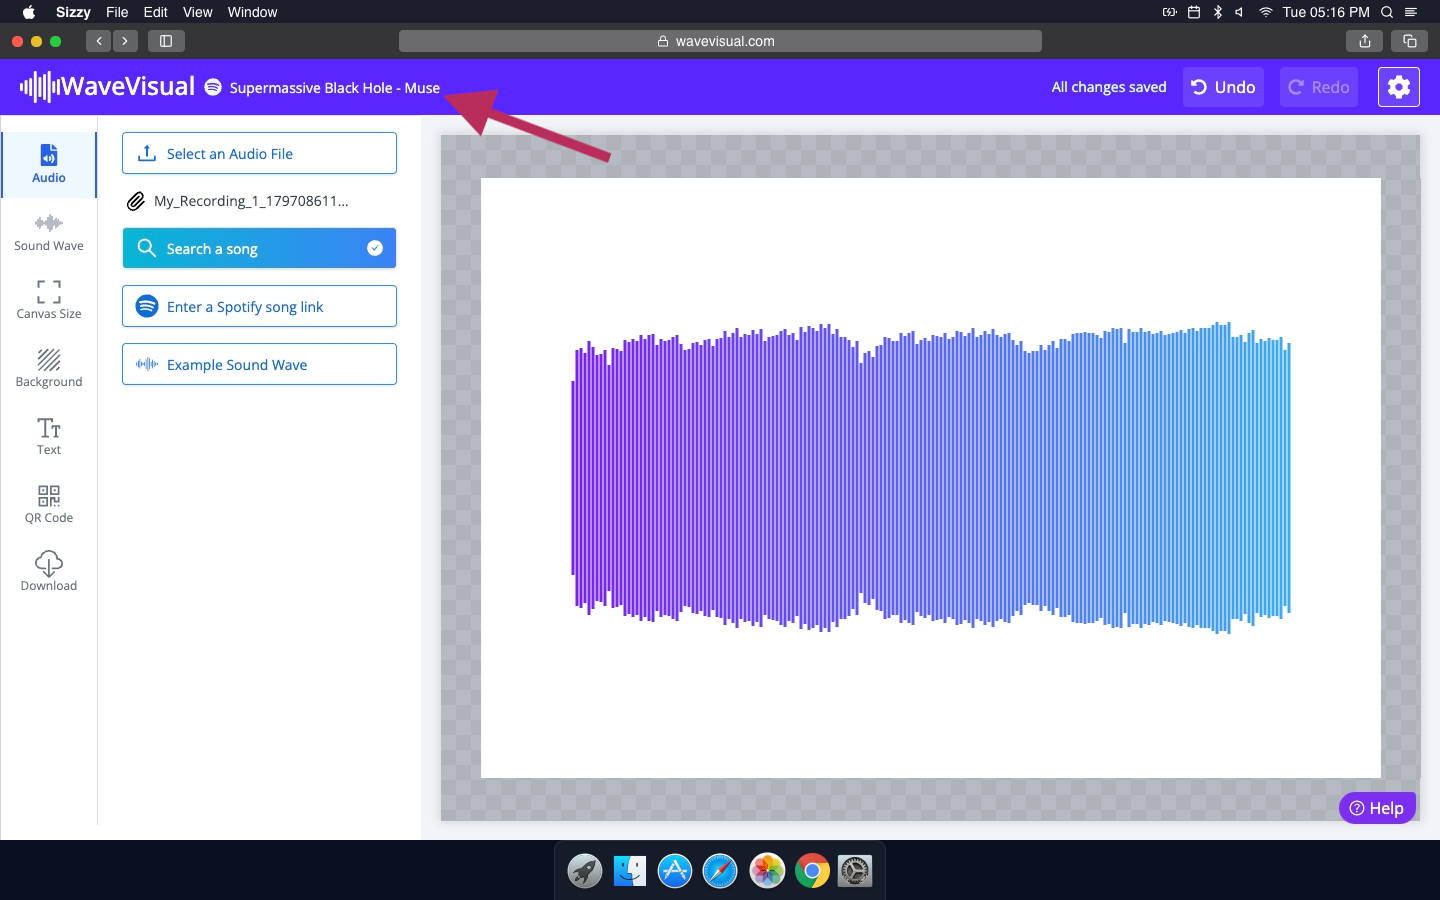Viewport: 1440px width, 900px height.
Task: Open Help from the bottom corner
Action: 1377,807
